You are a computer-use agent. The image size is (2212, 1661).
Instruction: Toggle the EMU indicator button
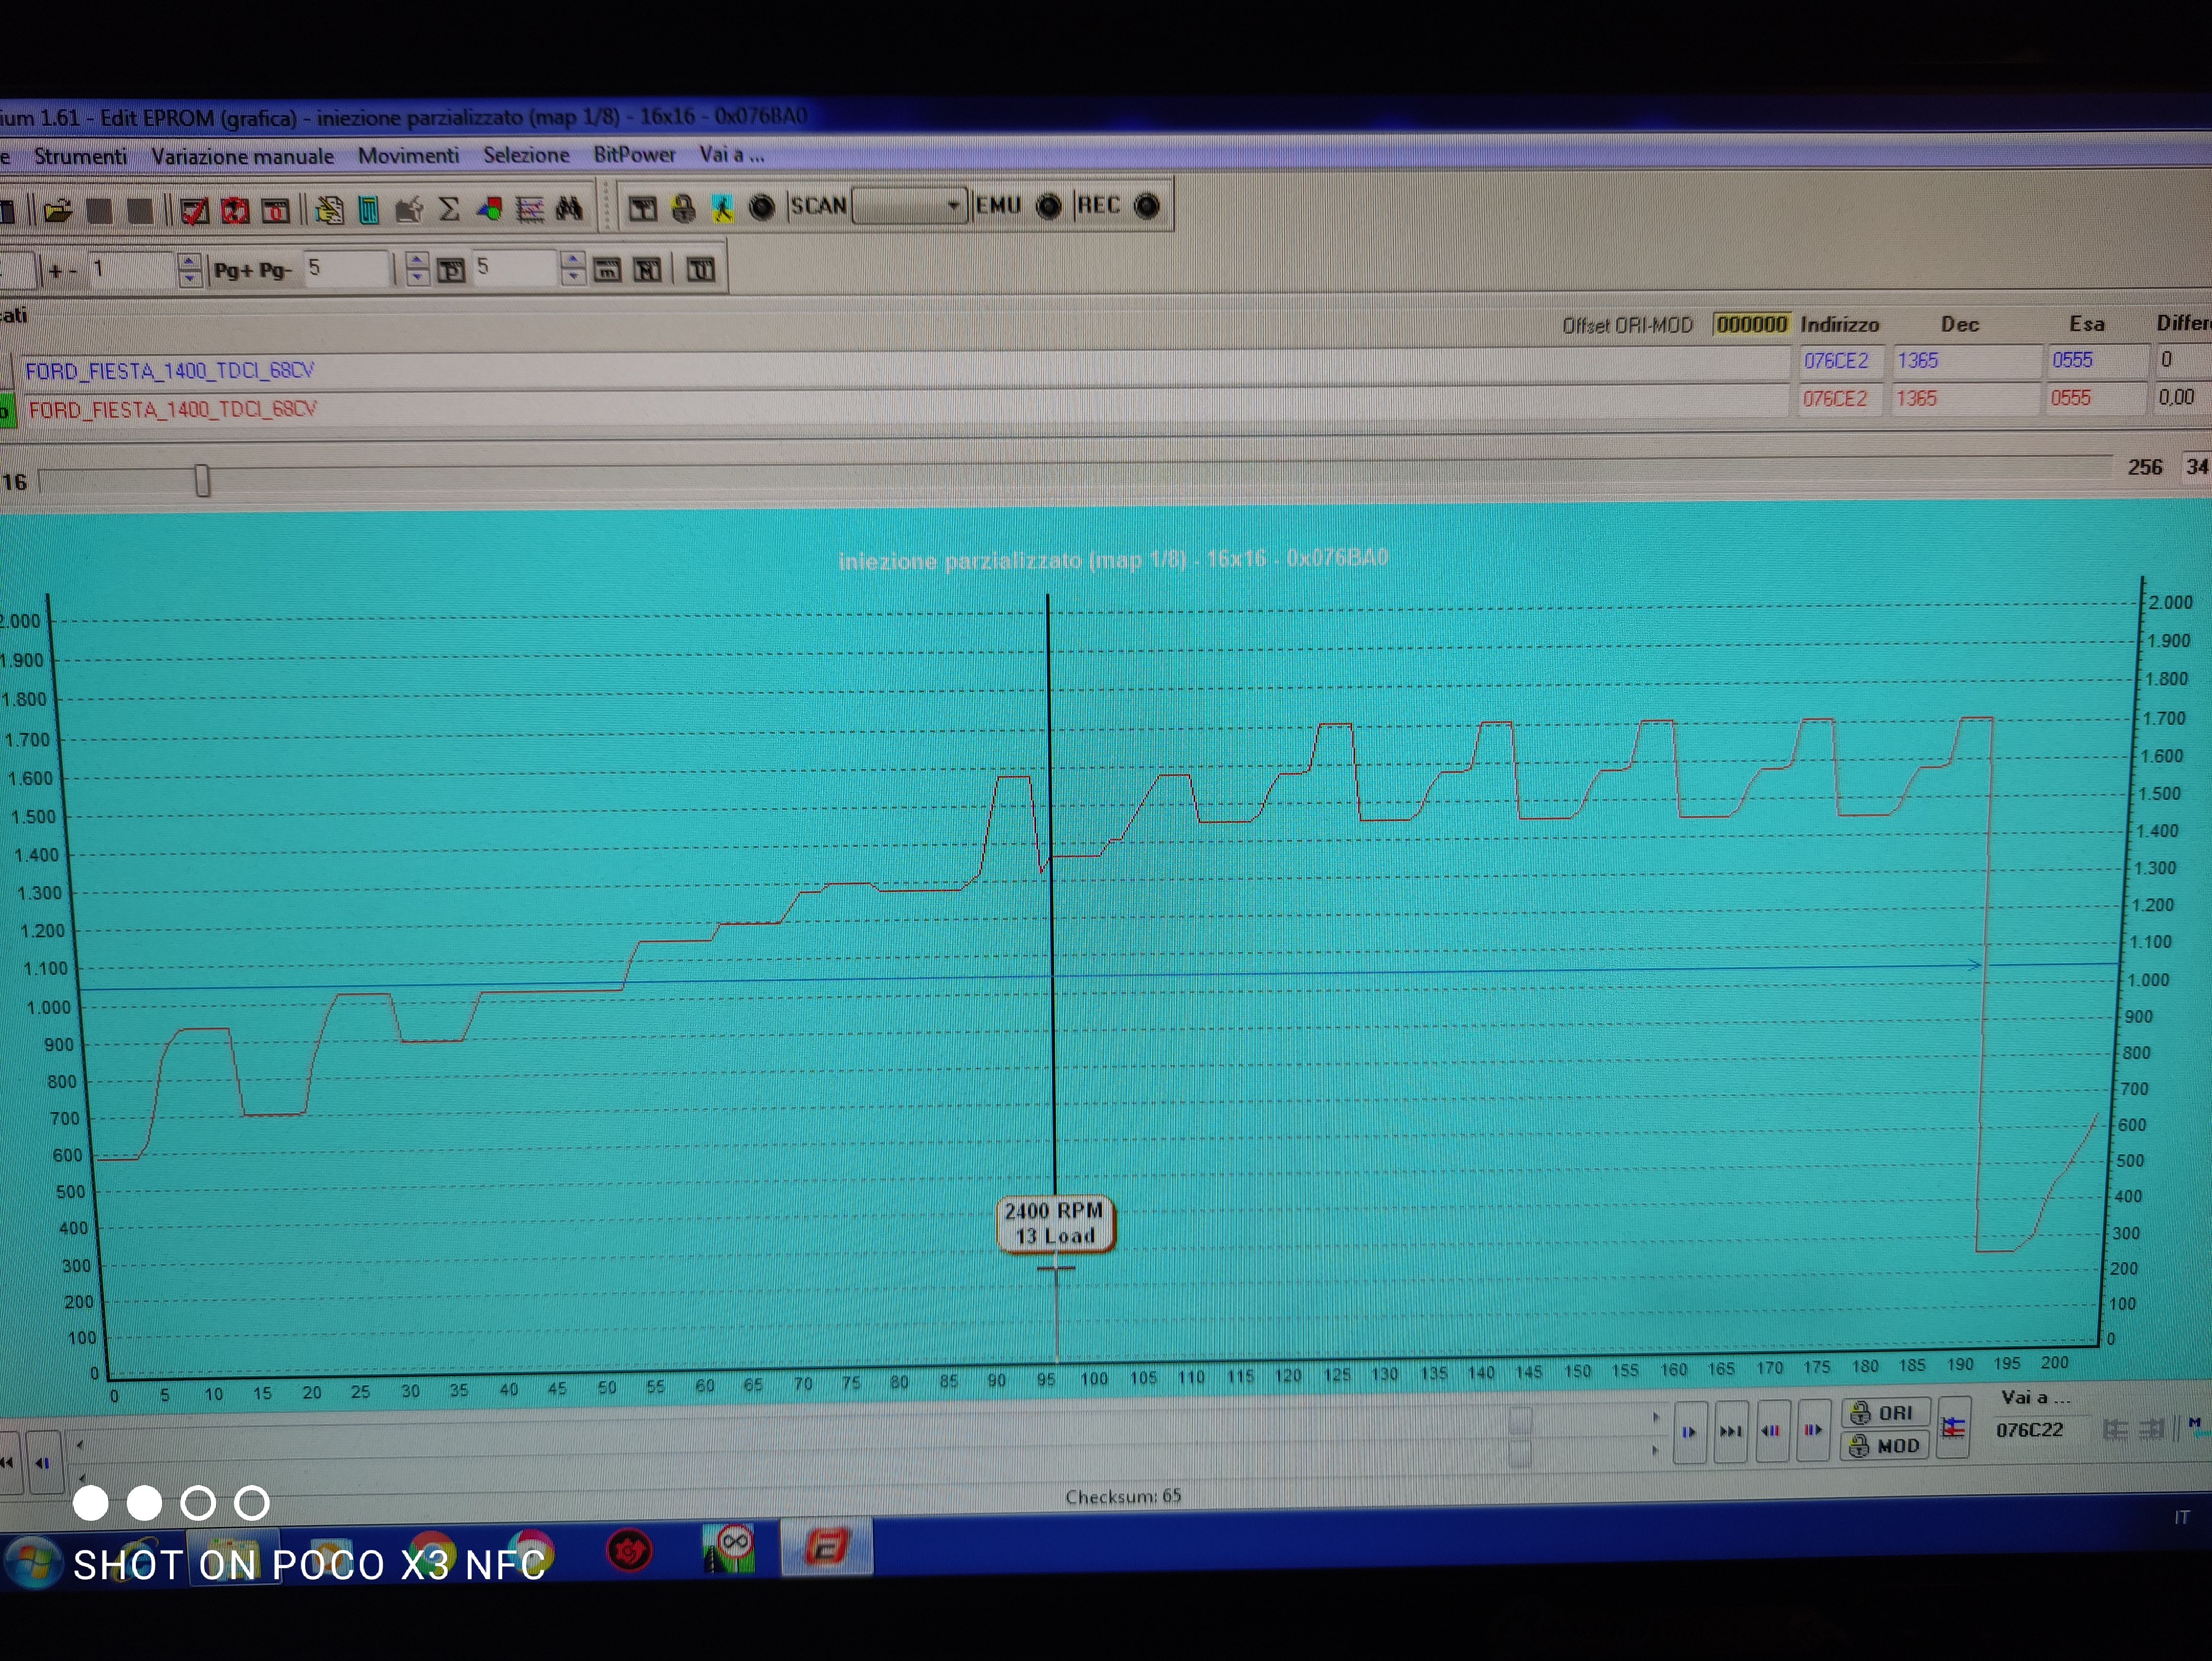click(x=1049, y=206)
